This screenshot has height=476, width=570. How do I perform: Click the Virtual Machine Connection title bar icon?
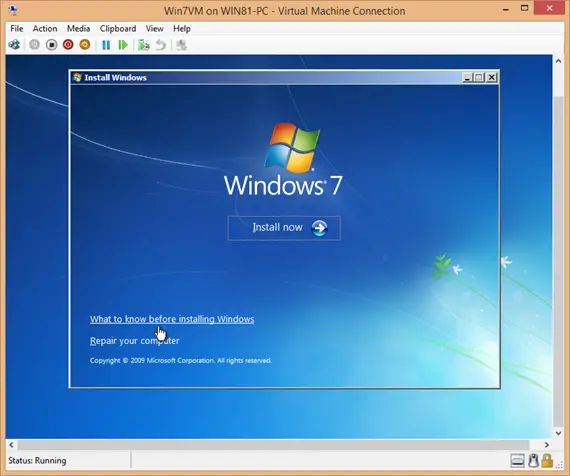pos(14,10)
